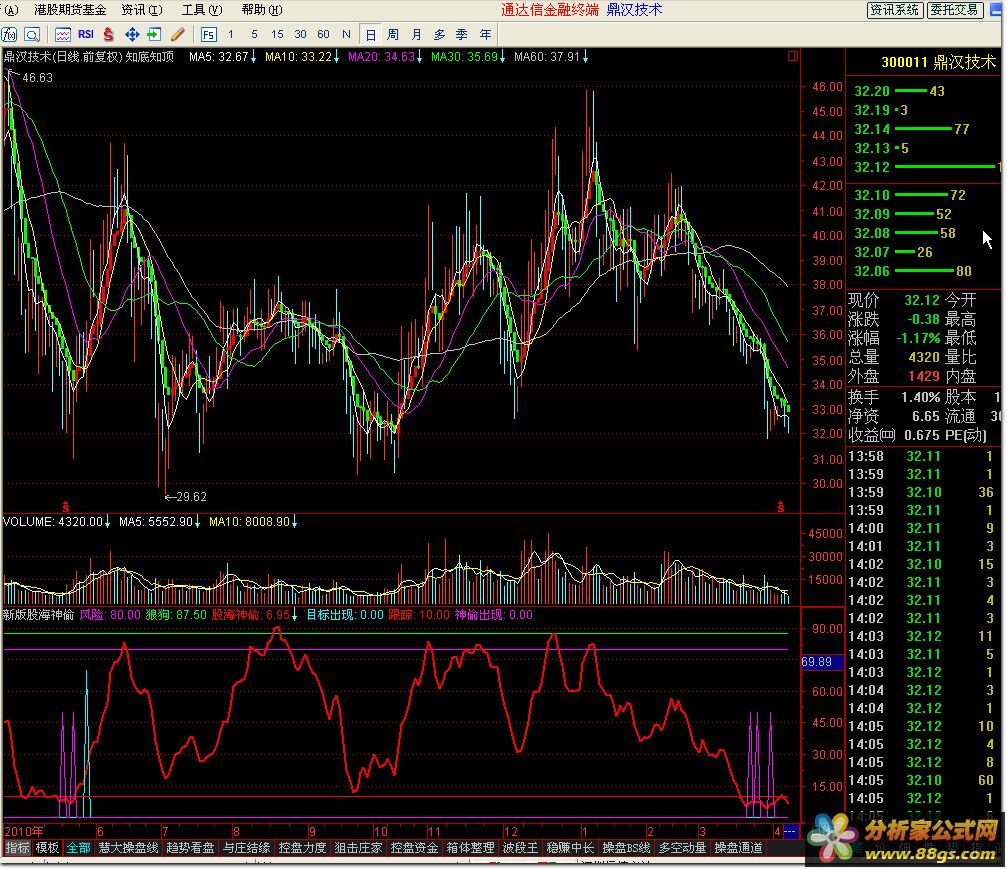This screenshot has width=1007, height=869.
Task: Click the green arrow import icon
Action: tap(154, 35)
